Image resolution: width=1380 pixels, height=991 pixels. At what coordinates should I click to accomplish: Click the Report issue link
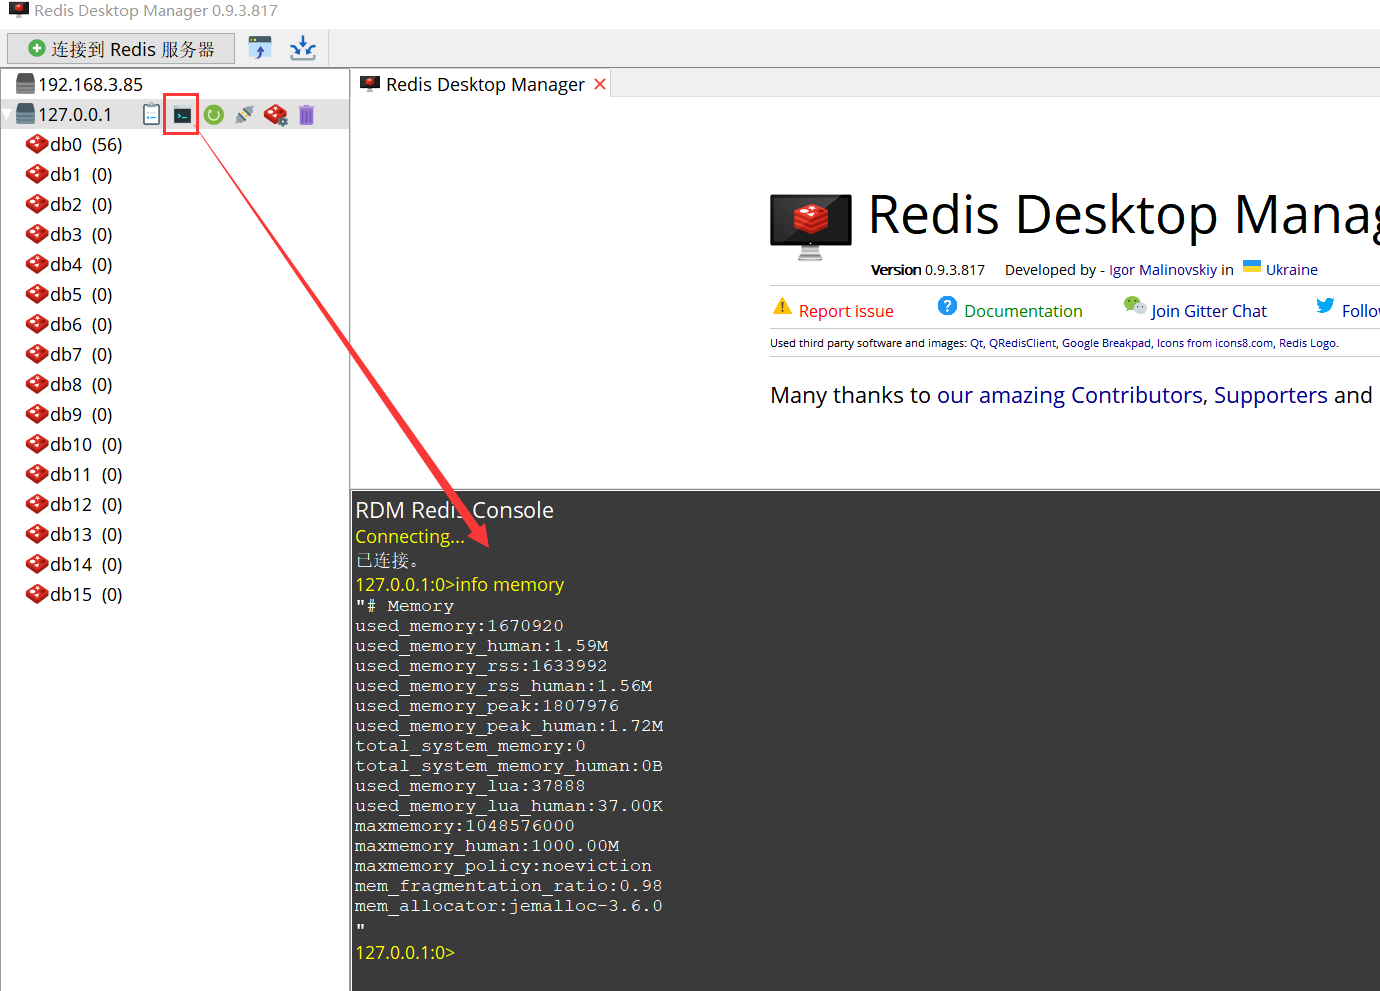tap(846, 311)
